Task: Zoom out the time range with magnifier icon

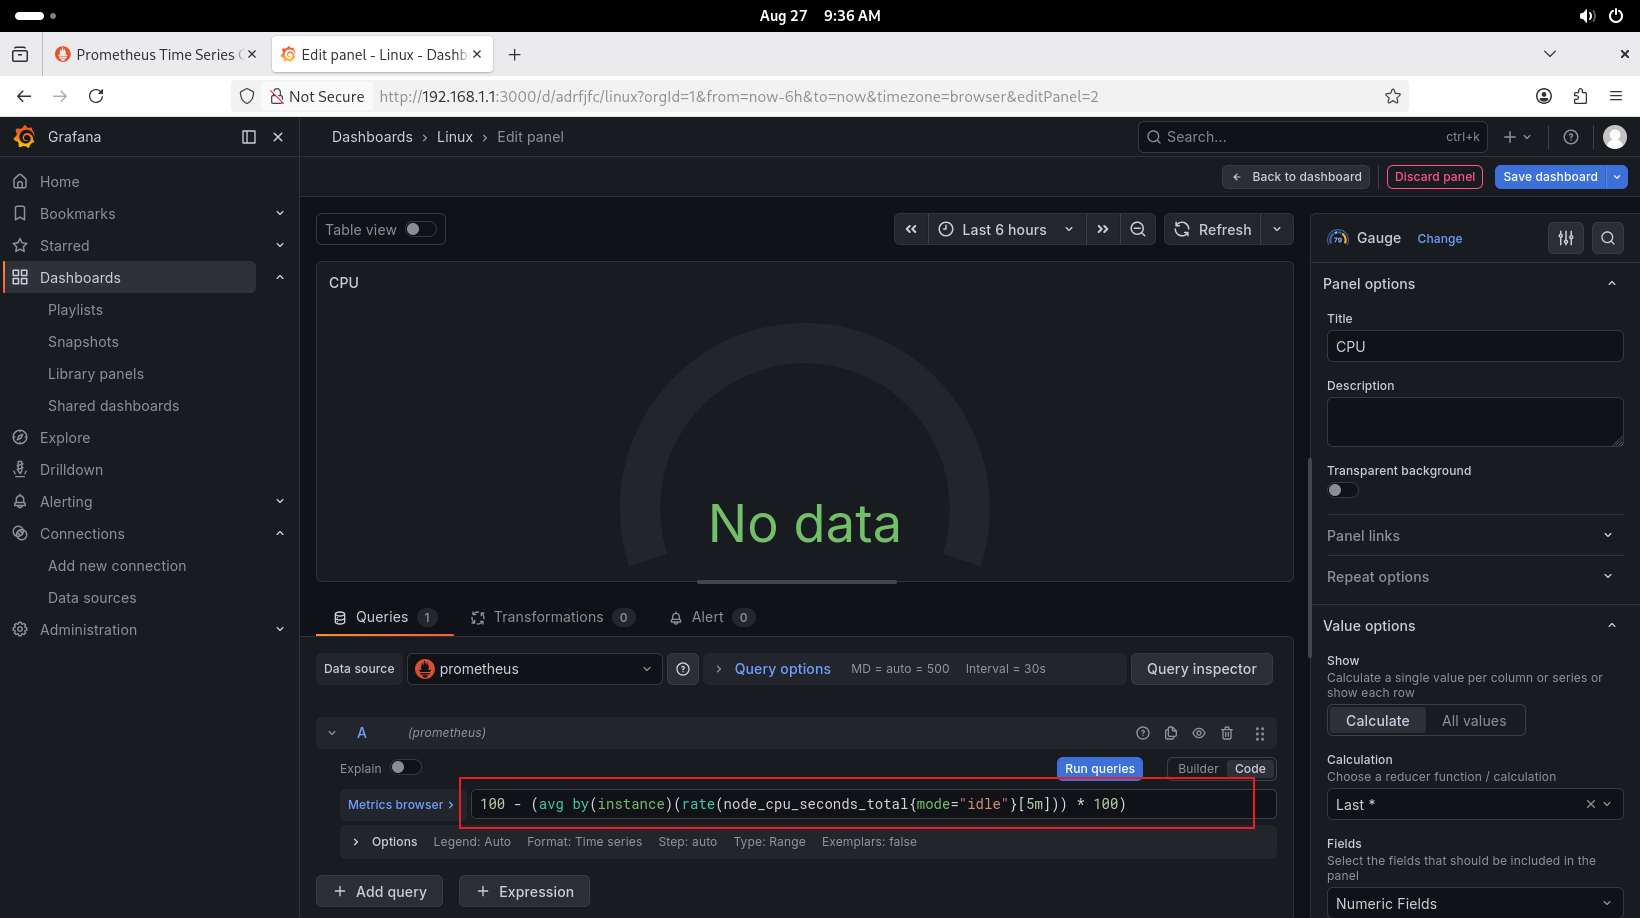Action: coord(1138,229)
